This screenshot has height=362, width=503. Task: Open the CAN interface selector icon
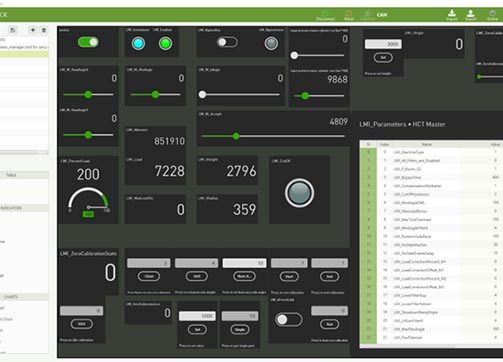tap(368, 15)
